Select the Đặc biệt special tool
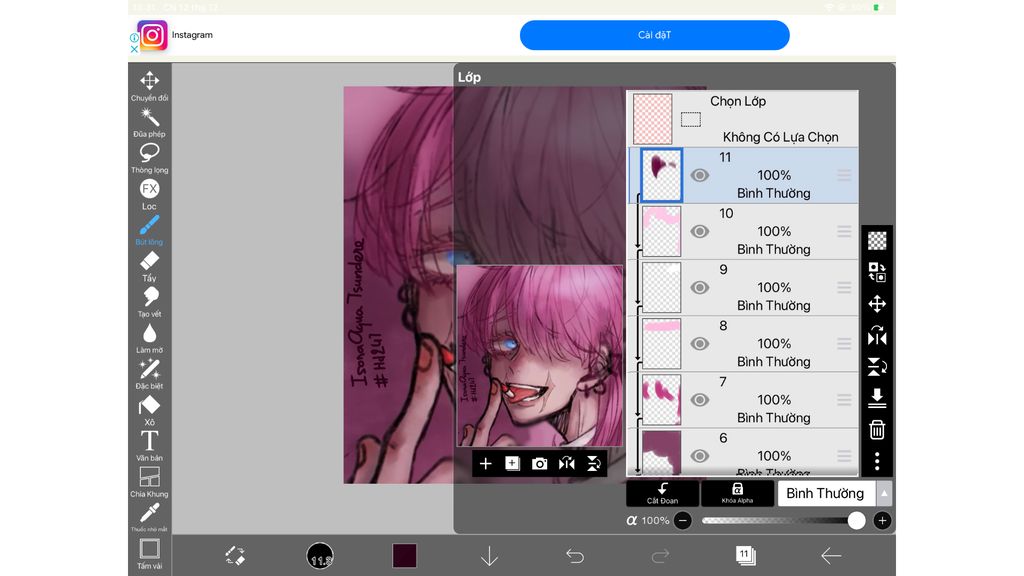This screenshot has width=1024, height=576. coord(150,374)
